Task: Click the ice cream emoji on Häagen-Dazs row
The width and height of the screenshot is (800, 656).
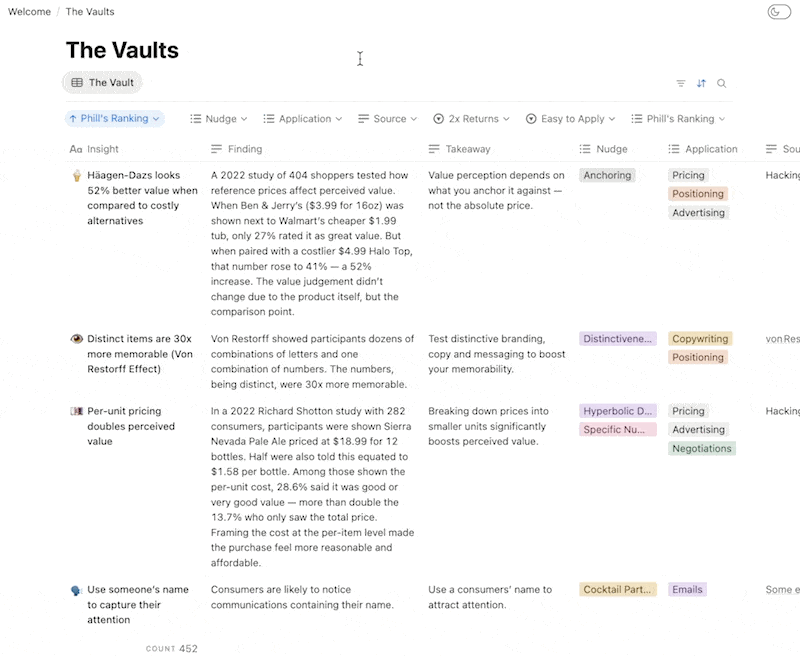Action: pos(76,176)
